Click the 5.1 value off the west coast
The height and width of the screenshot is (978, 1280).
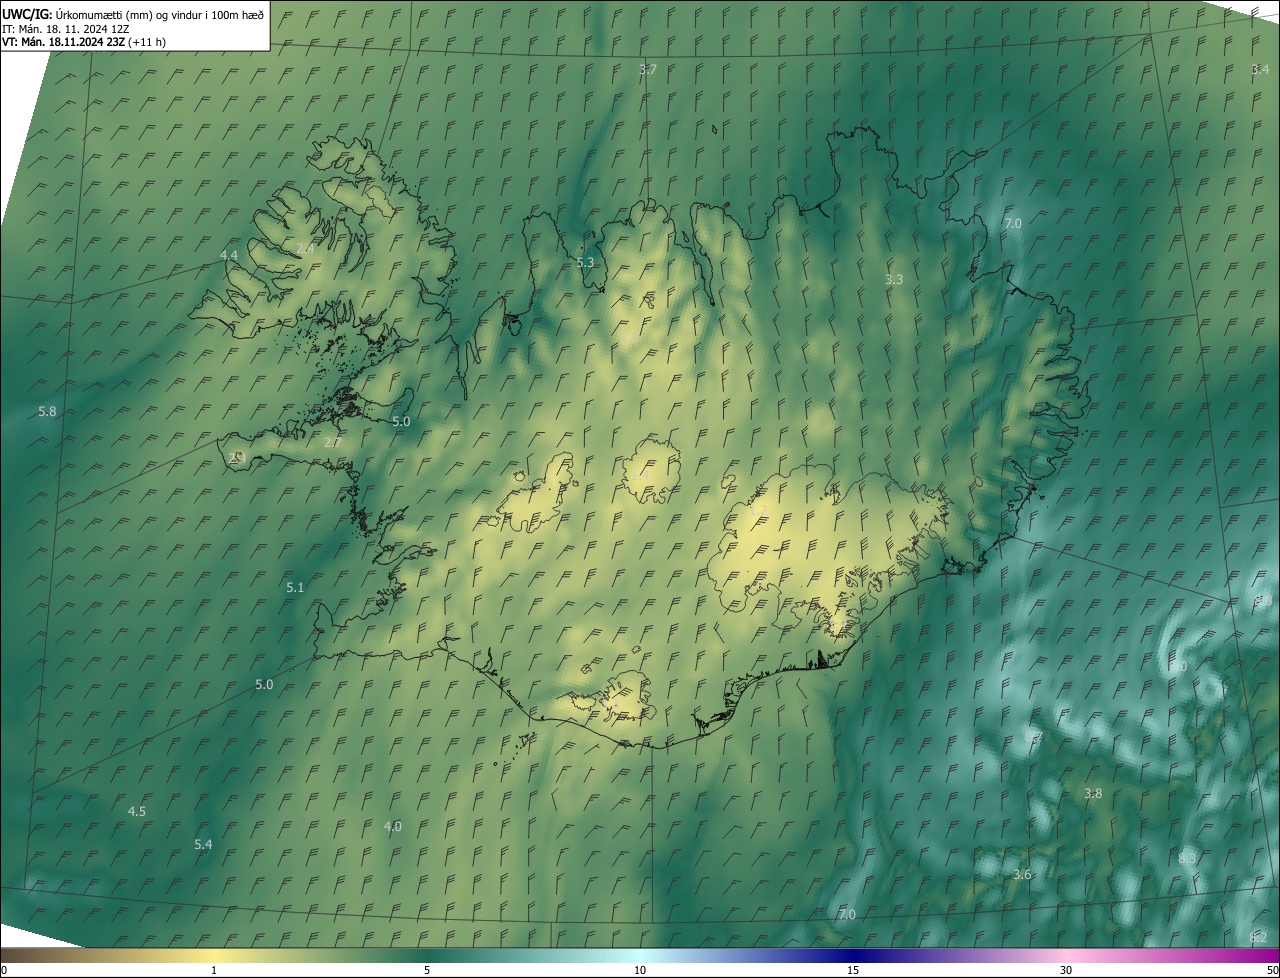point(295,588)
